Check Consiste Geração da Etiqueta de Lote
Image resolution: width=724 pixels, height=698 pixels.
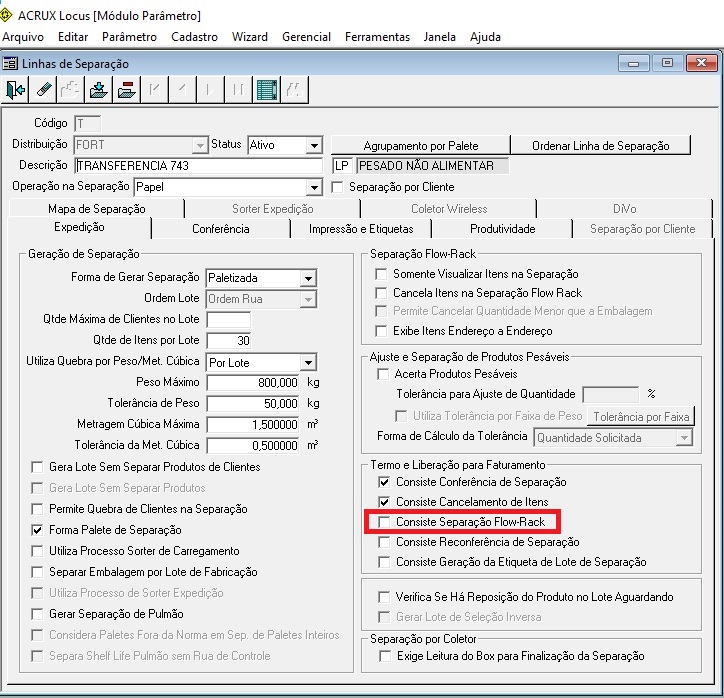pyautogui.click(x=384, y=562)
